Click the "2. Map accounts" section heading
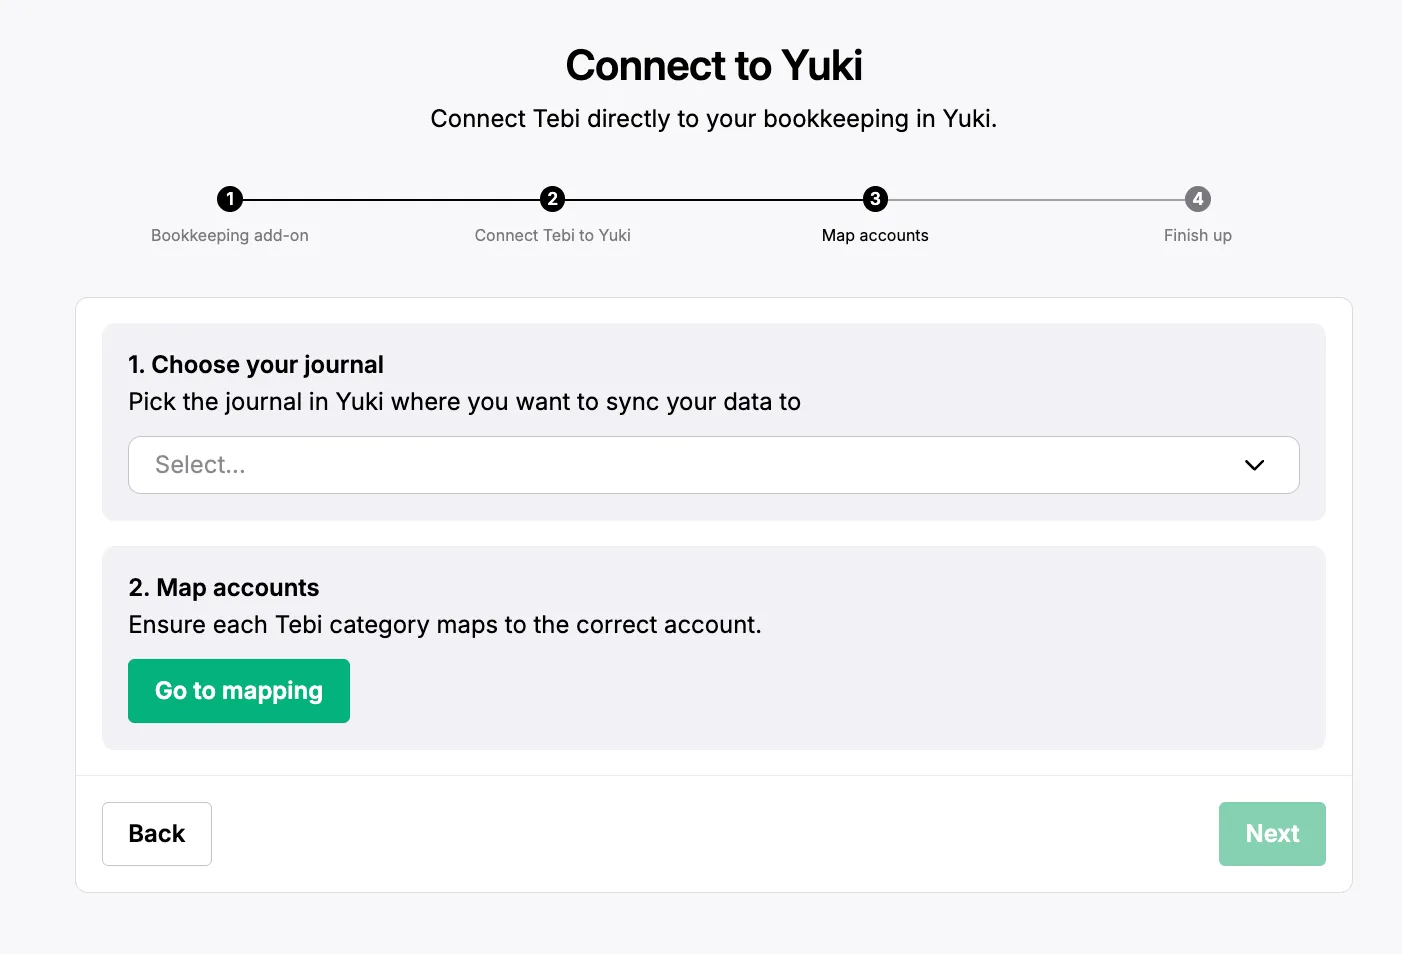This screenshot has height=954, width=1402. pos(224,588)
